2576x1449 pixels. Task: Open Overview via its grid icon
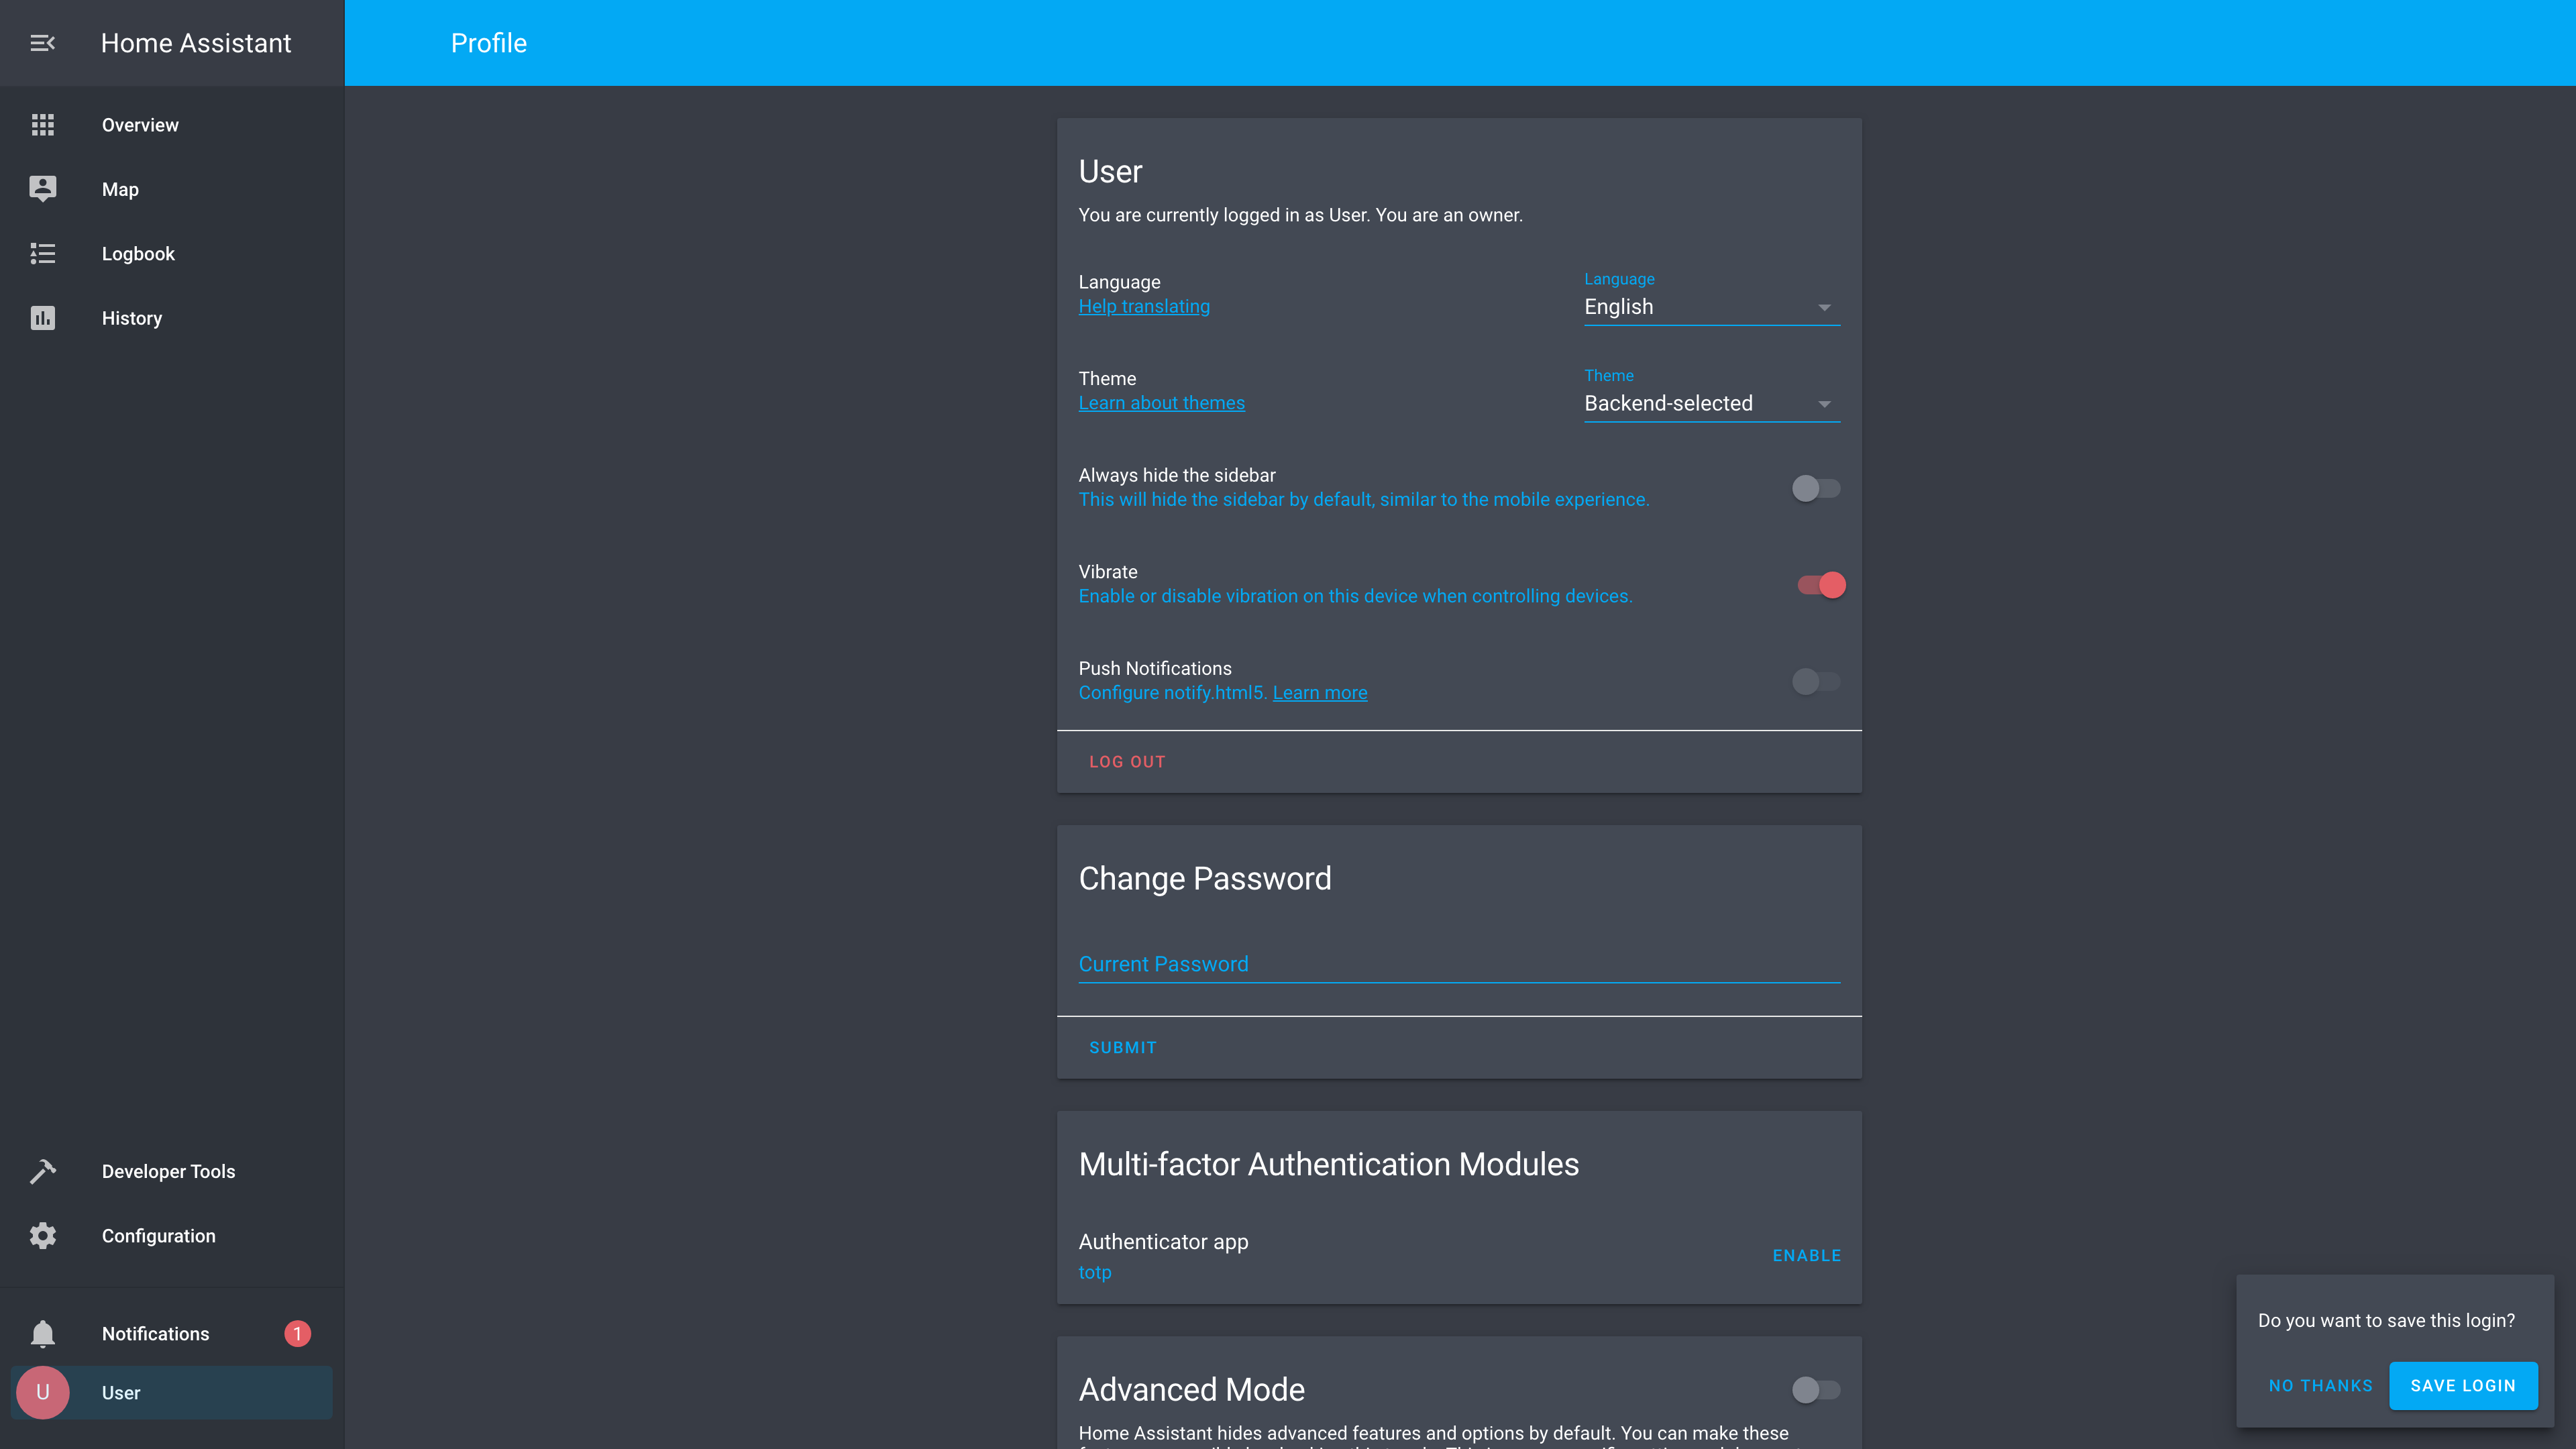coord(42,125)
